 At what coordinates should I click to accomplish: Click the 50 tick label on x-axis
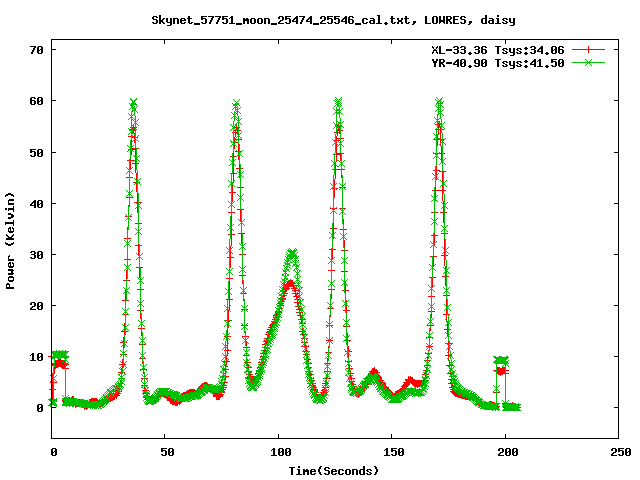pyautogui.click(x=166, y=452)
